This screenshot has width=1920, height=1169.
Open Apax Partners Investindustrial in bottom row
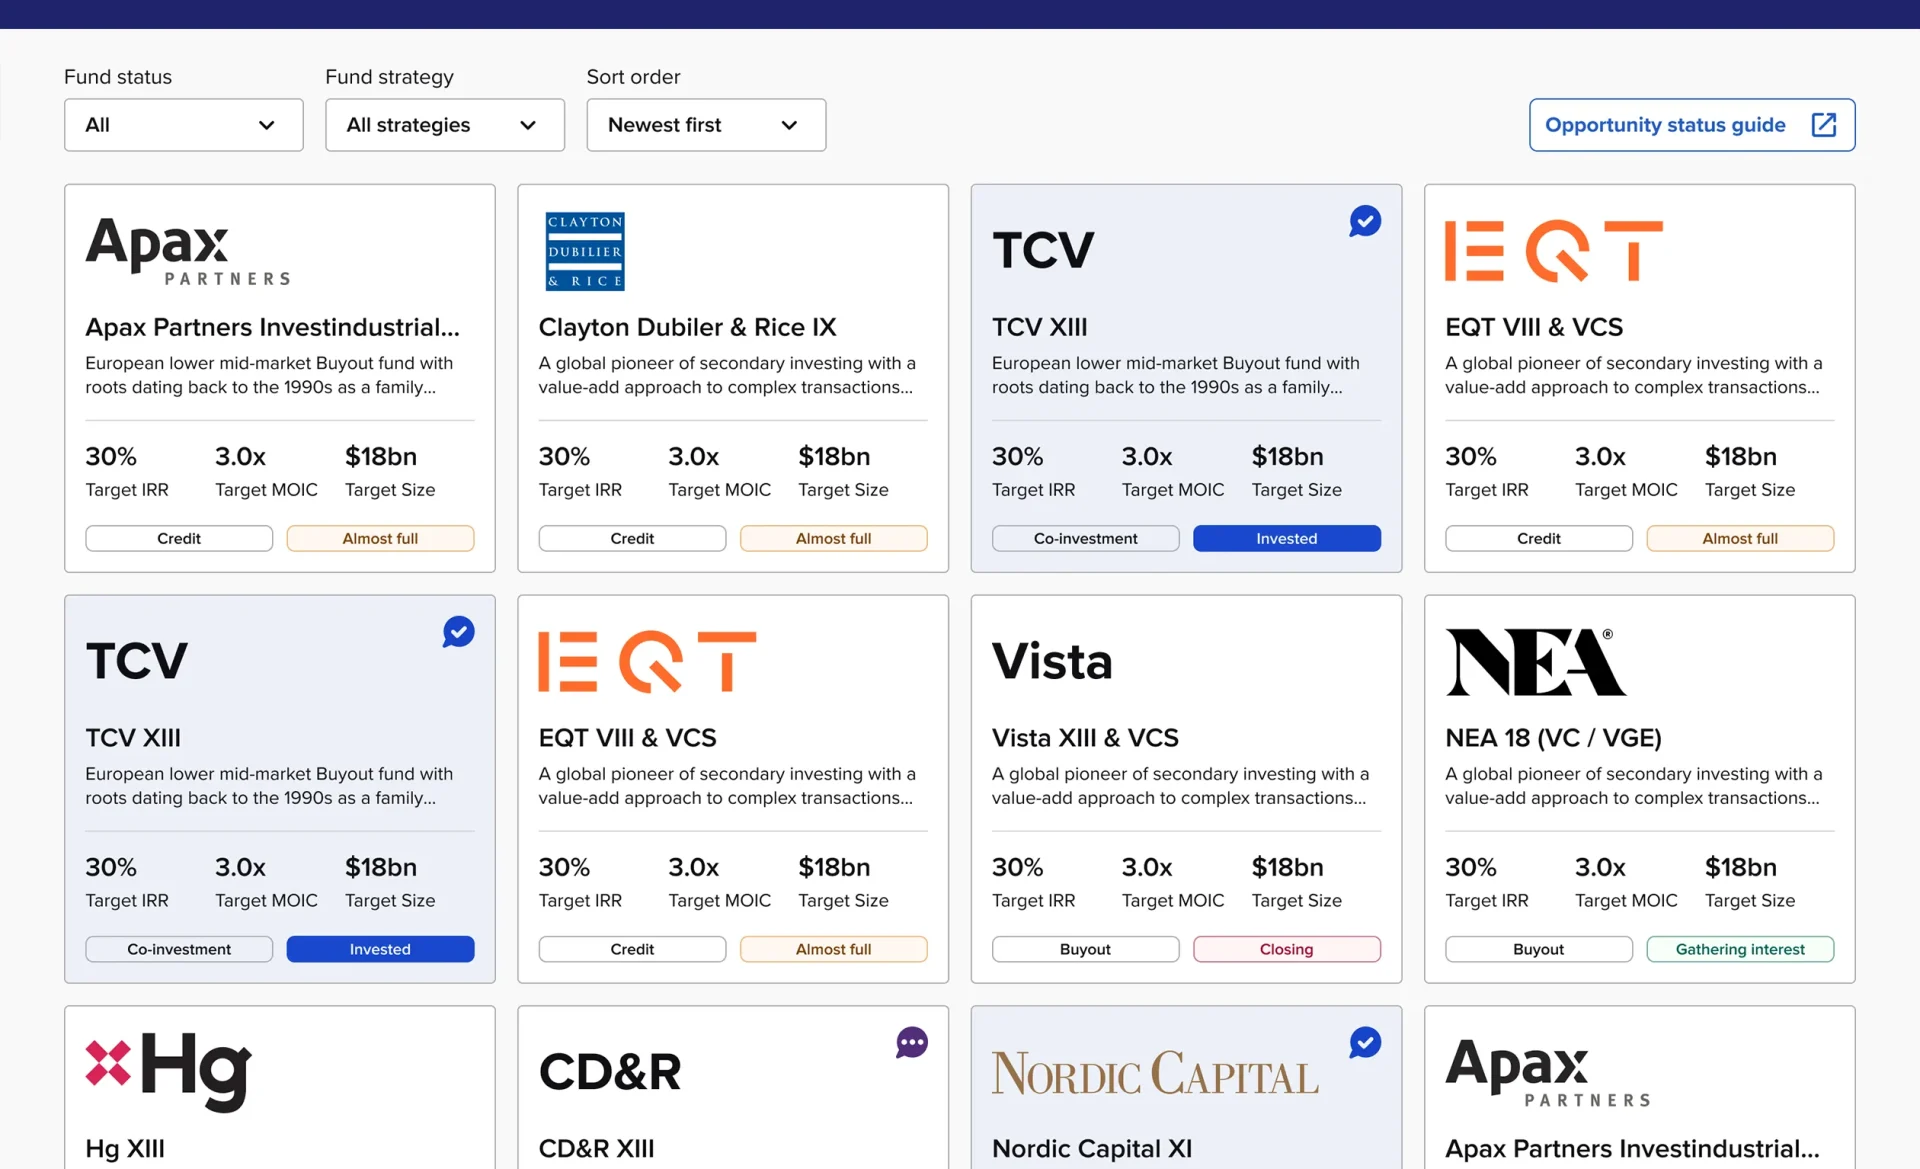tap(1632, 1149)
